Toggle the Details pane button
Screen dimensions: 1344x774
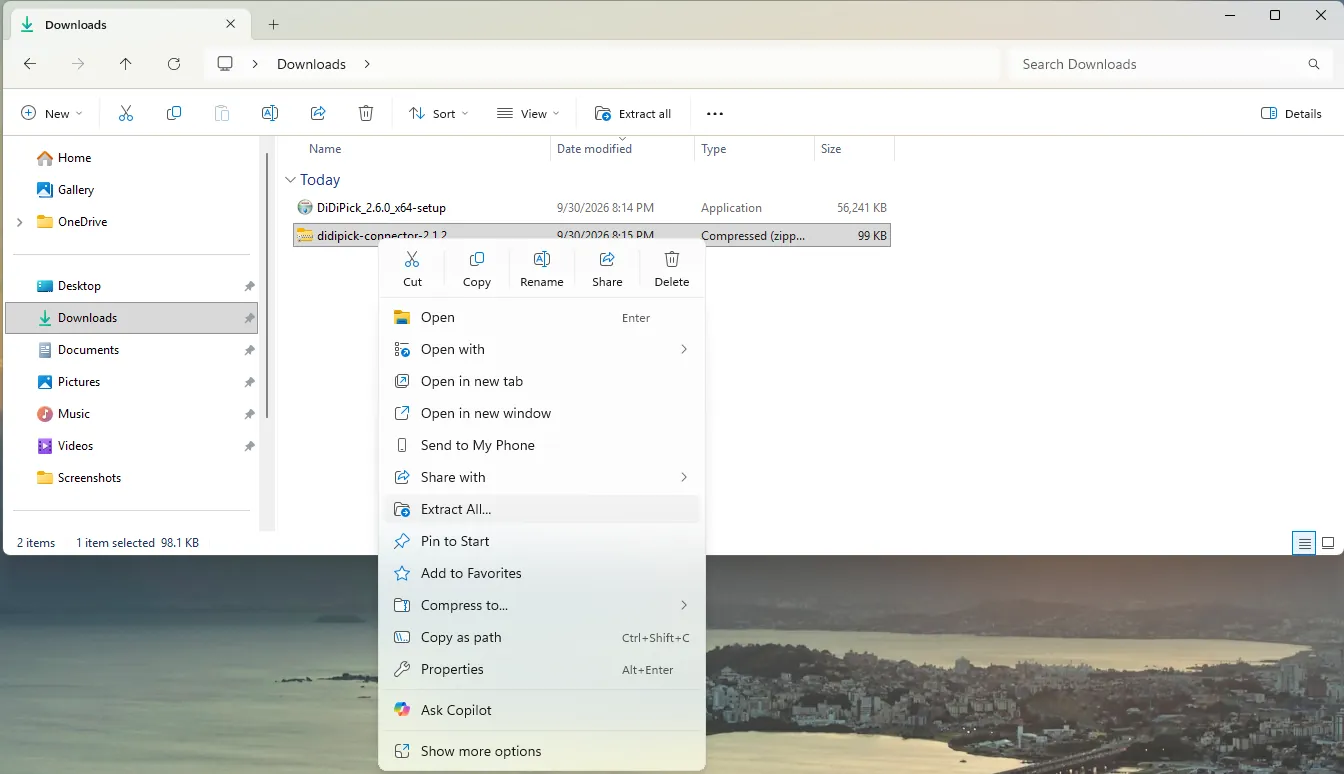[1291, 113]
